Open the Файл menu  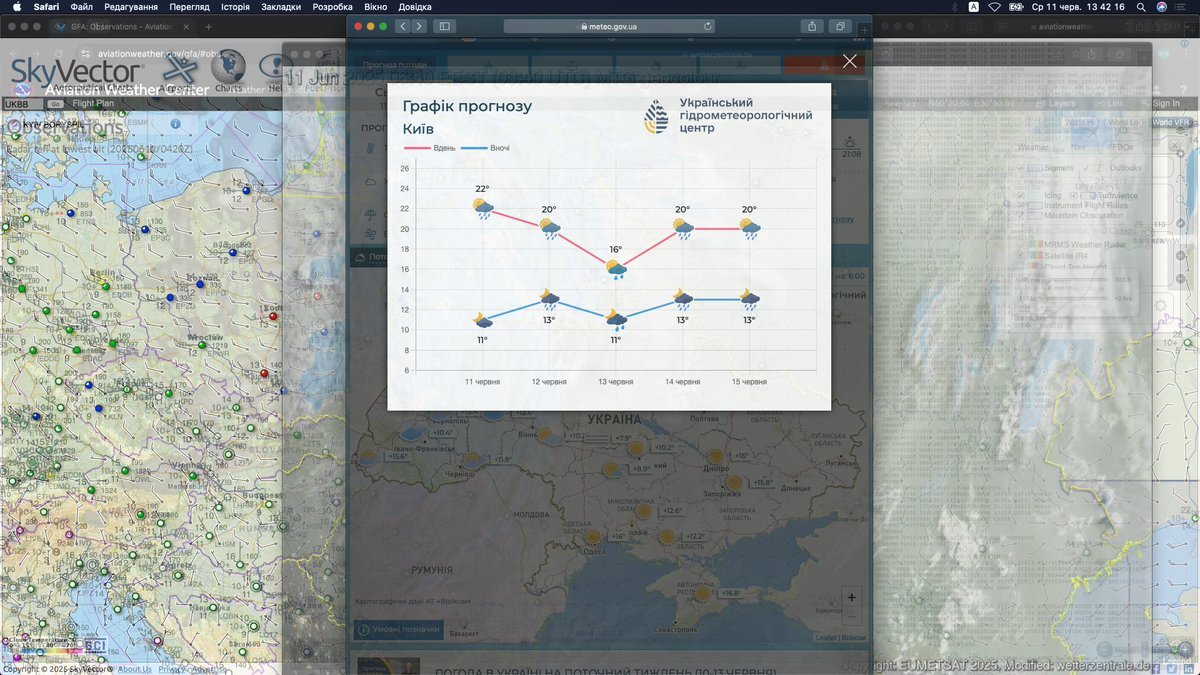[x=82, y=7]
